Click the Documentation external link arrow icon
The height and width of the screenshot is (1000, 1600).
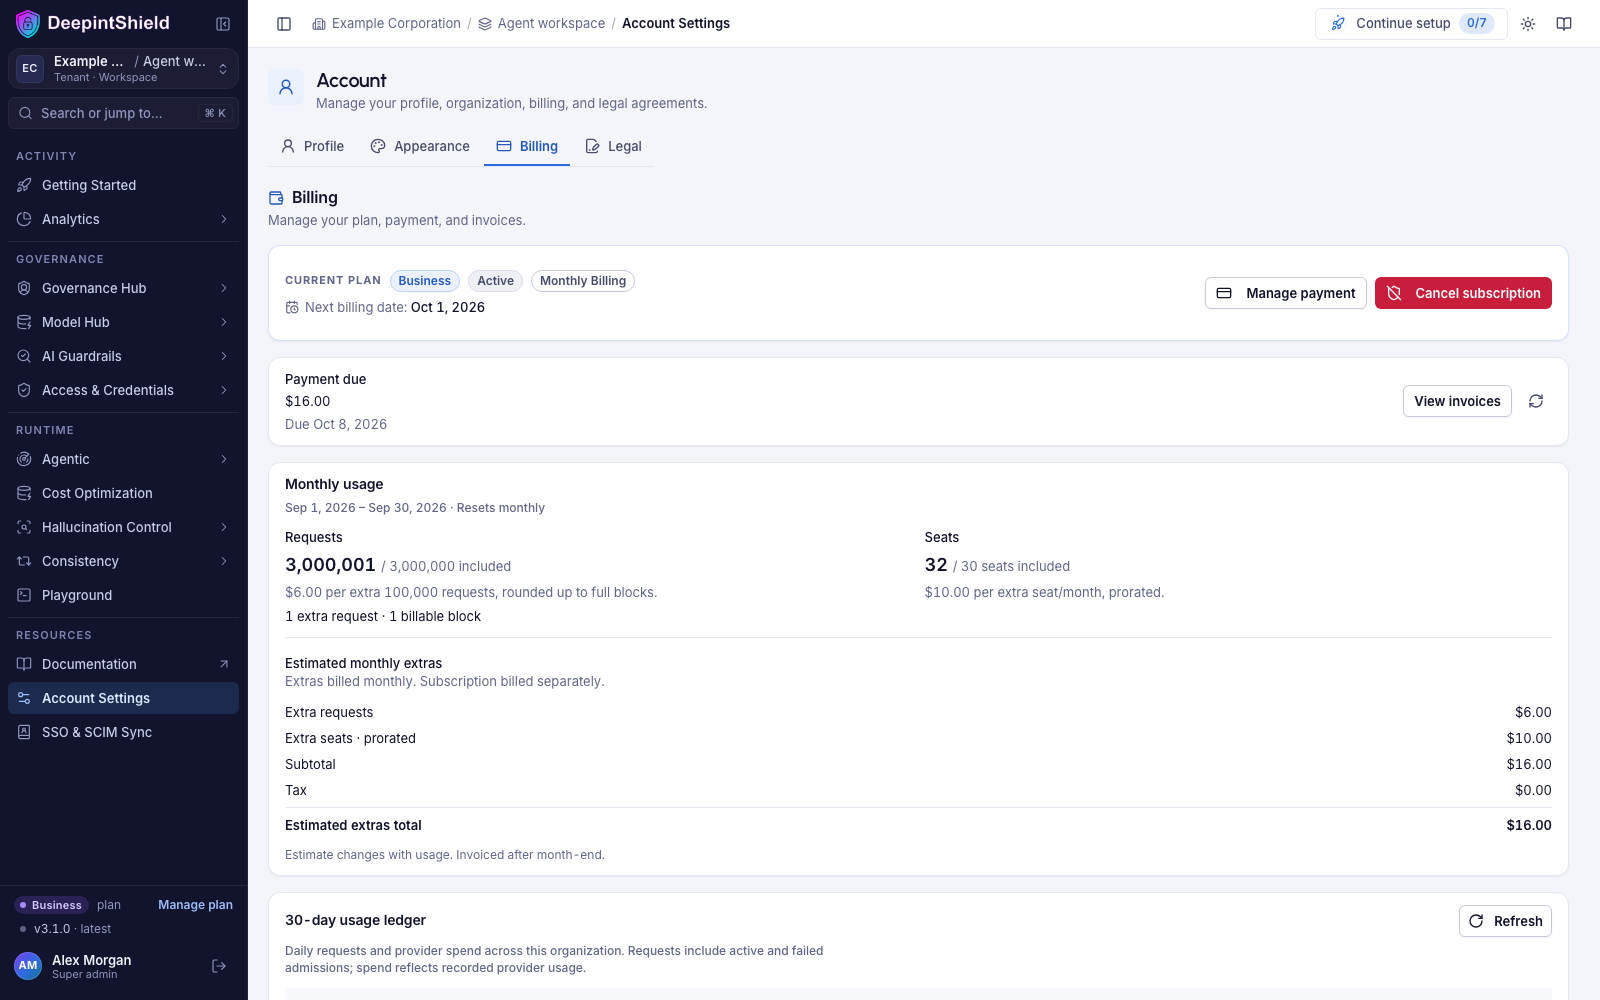pyautogui.click(x=224, y=664)
